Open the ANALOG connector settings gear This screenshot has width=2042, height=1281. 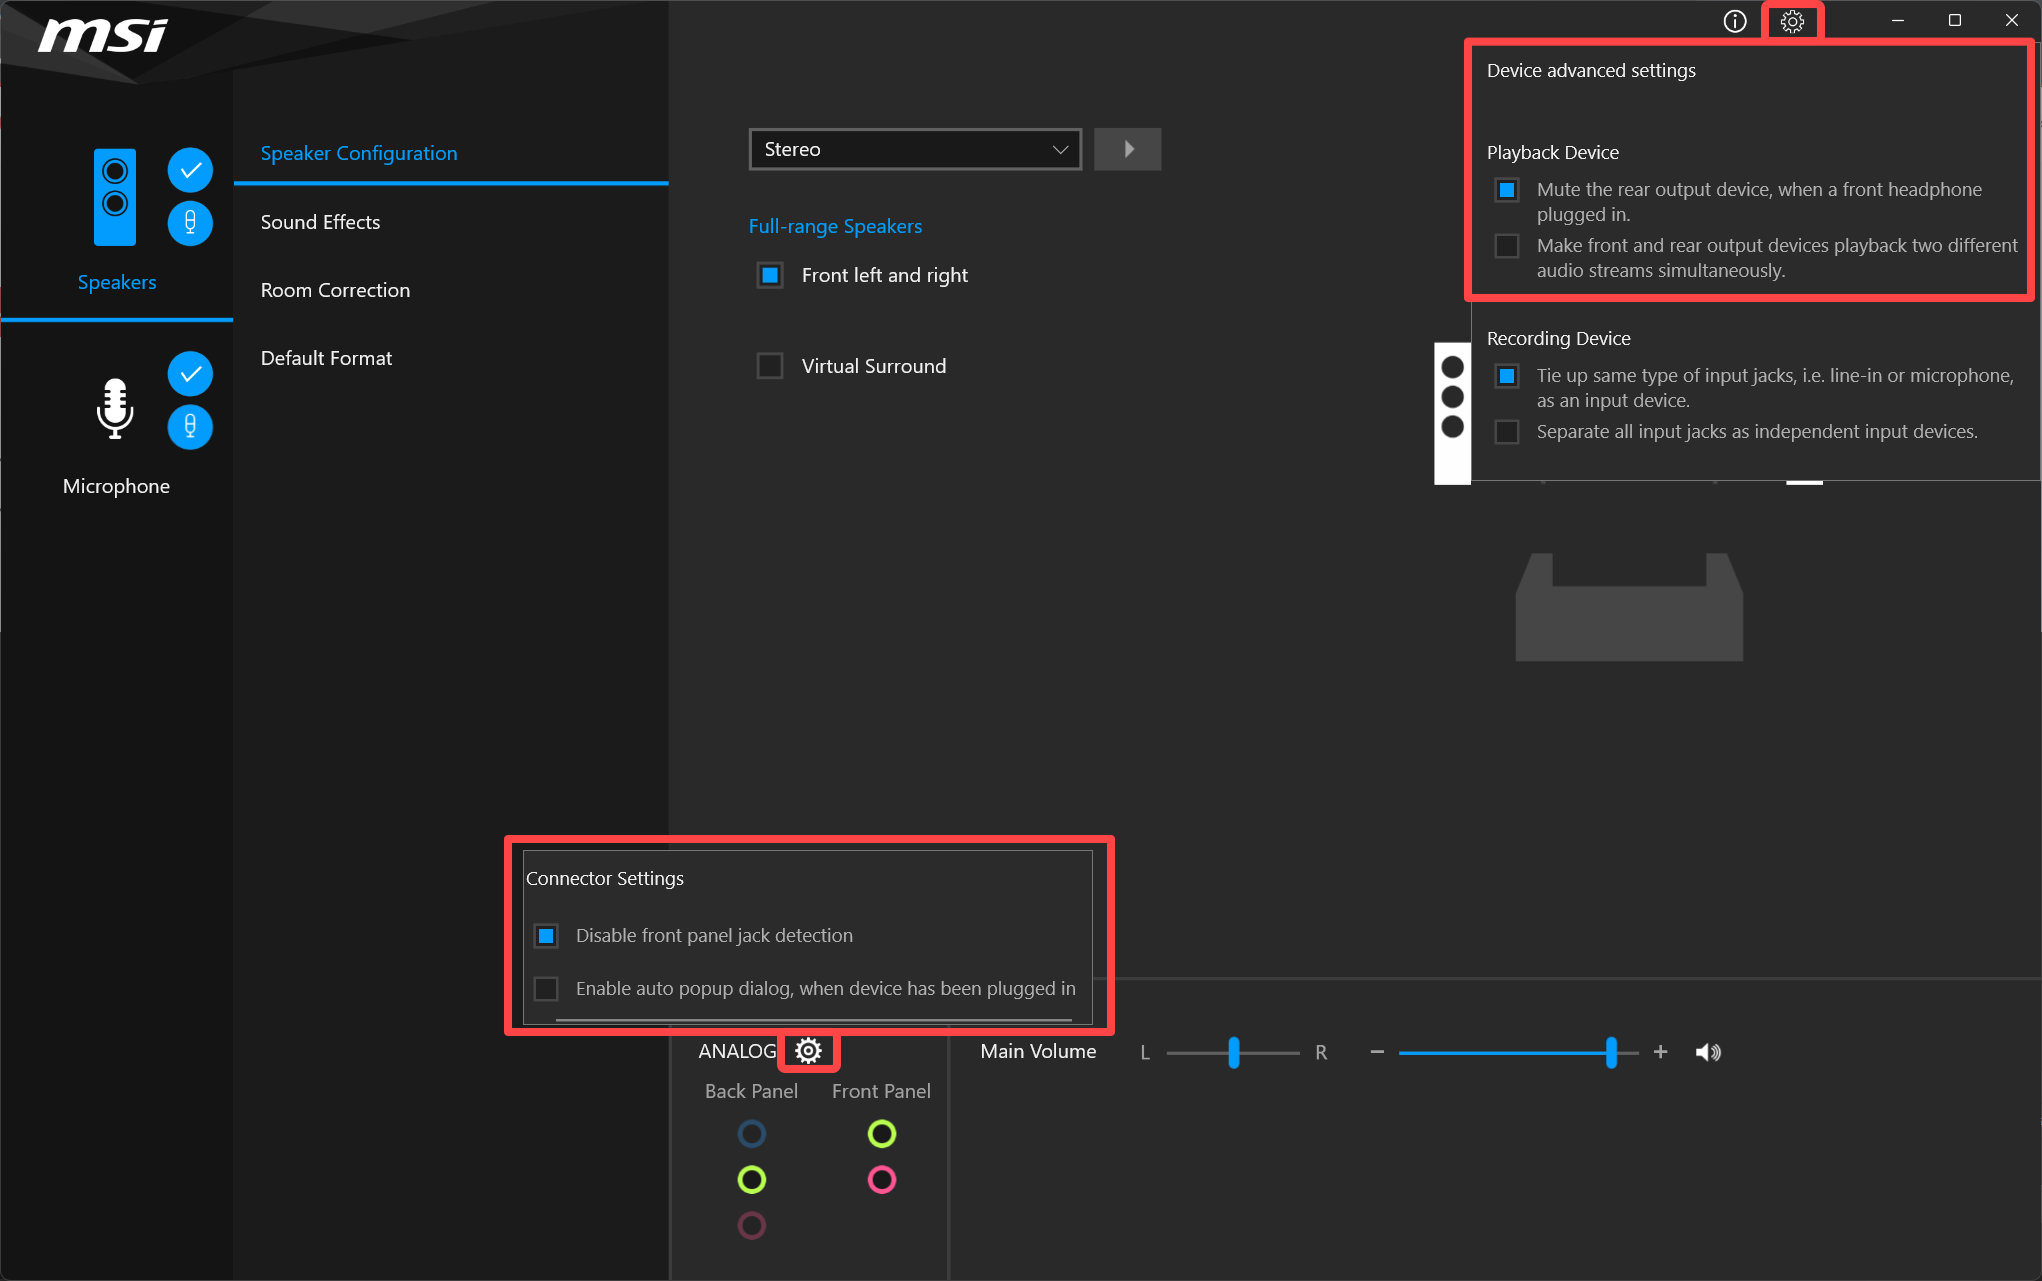pos(808,1051)
